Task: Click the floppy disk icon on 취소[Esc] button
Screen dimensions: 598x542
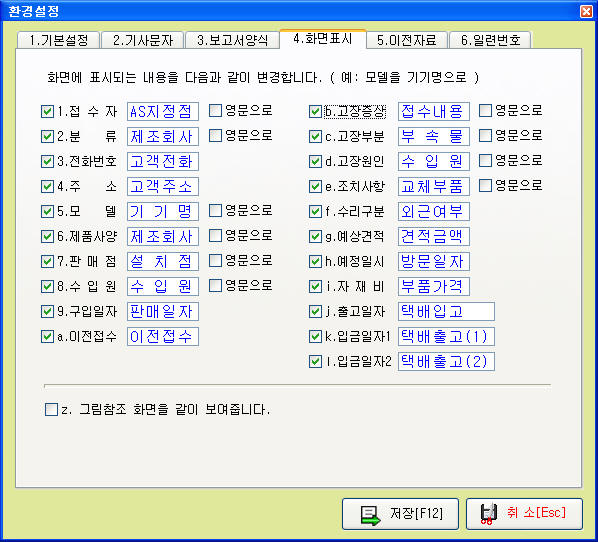Action: (x=489, y=514)
